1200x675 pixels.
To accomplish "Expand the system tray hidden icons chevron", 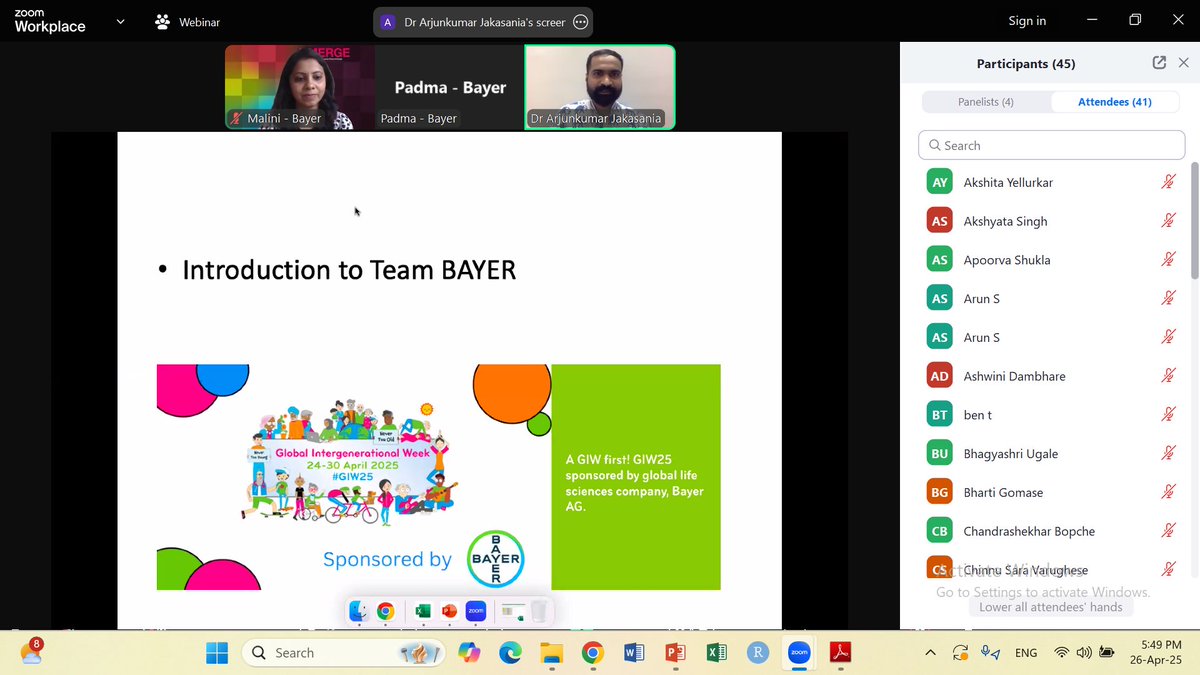I will click(x=930, y=653).
